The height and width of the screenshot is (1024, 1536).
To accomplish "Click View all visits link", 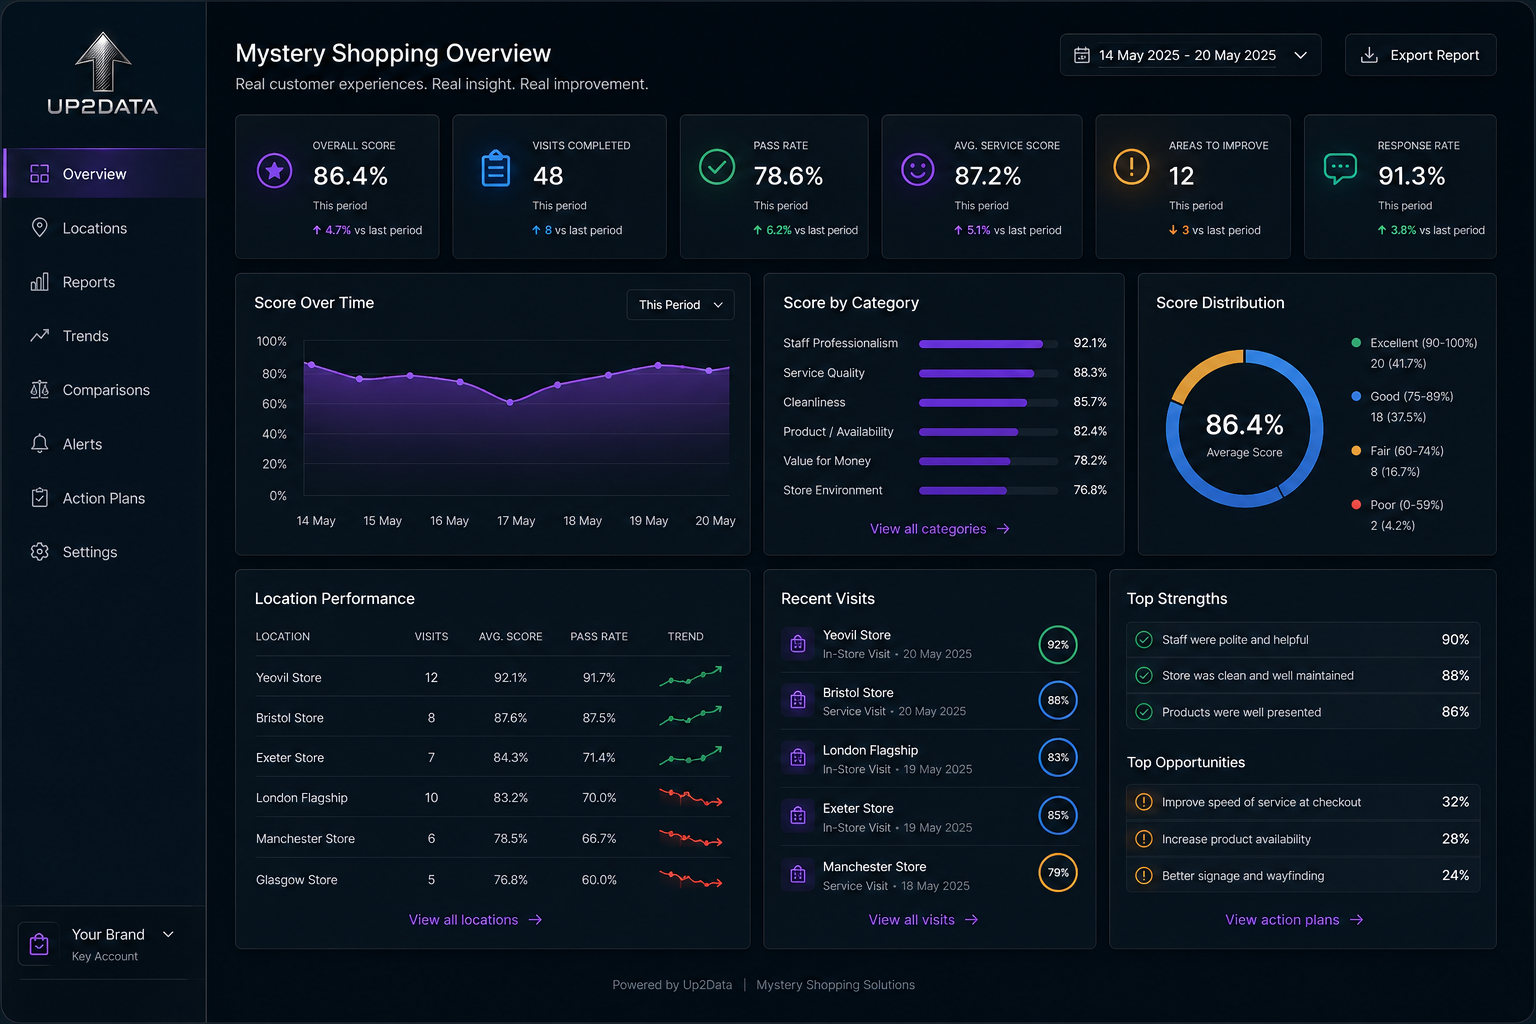I will click(x=923, y=920).
